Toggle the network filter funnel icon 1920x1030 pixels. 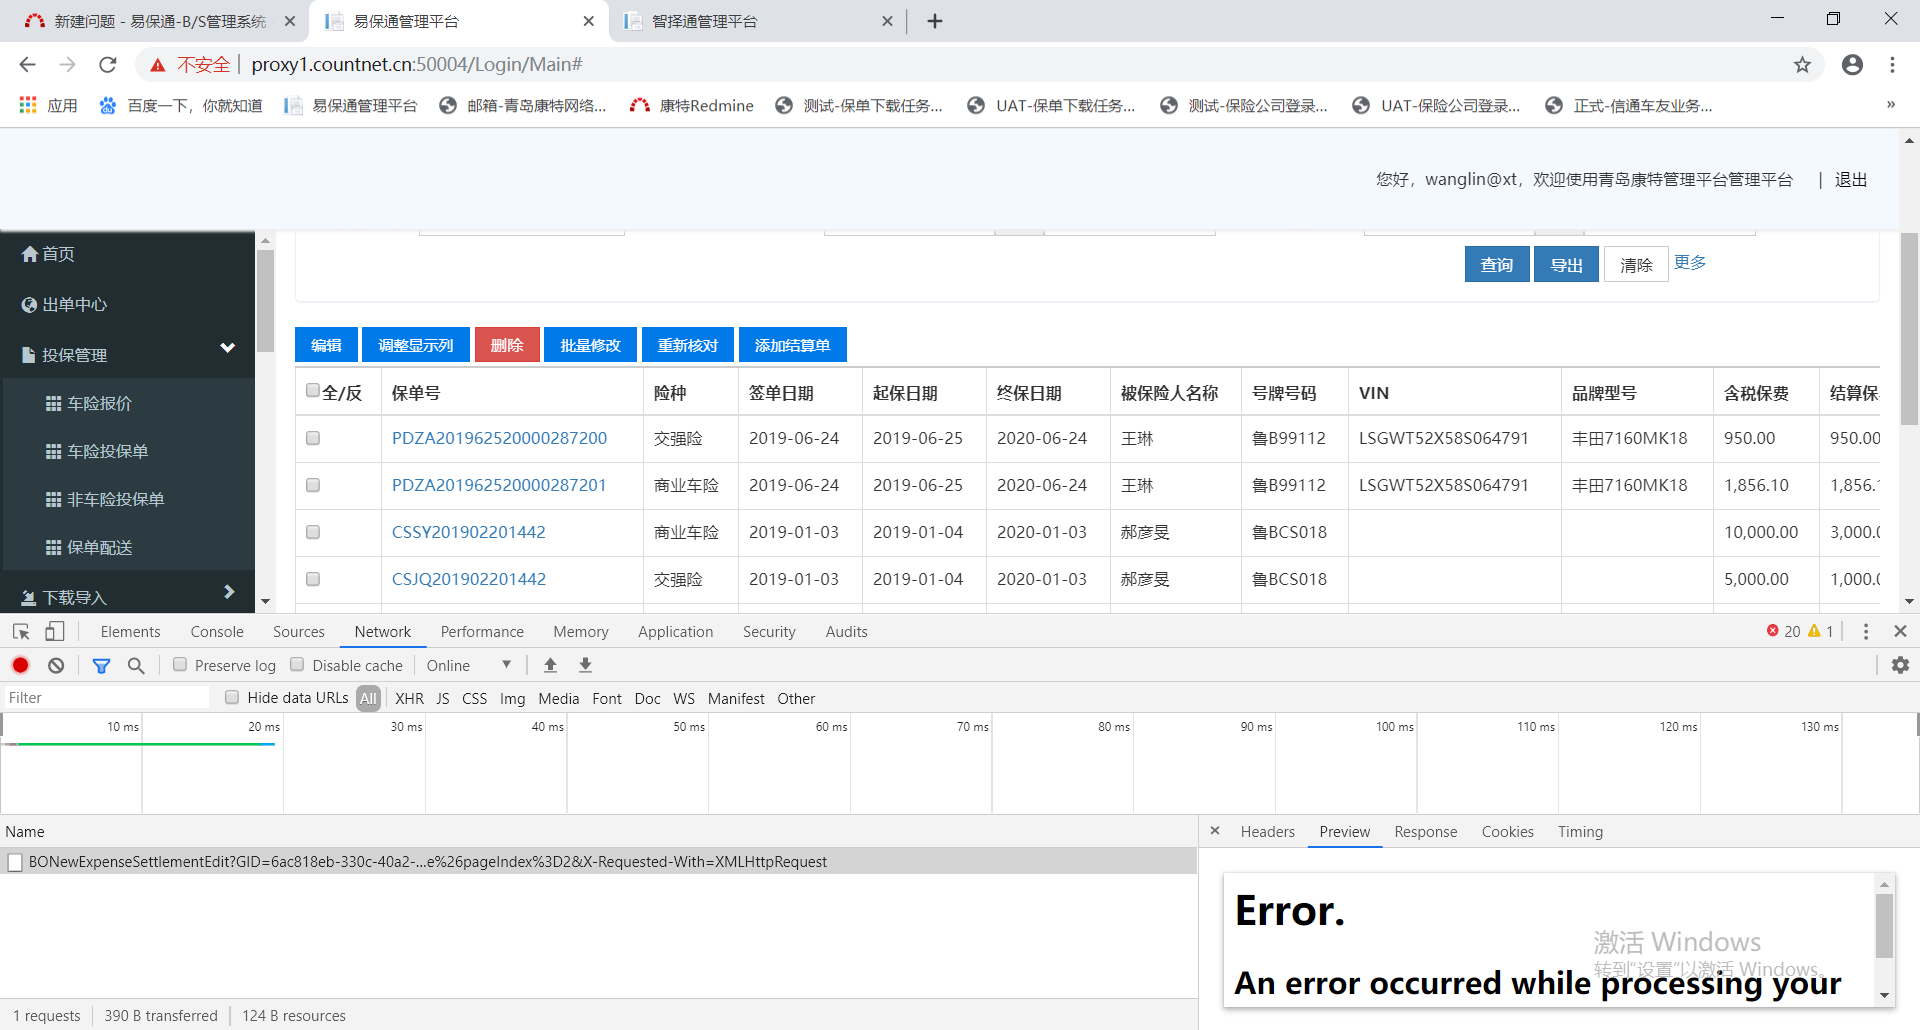coord(101,665)
